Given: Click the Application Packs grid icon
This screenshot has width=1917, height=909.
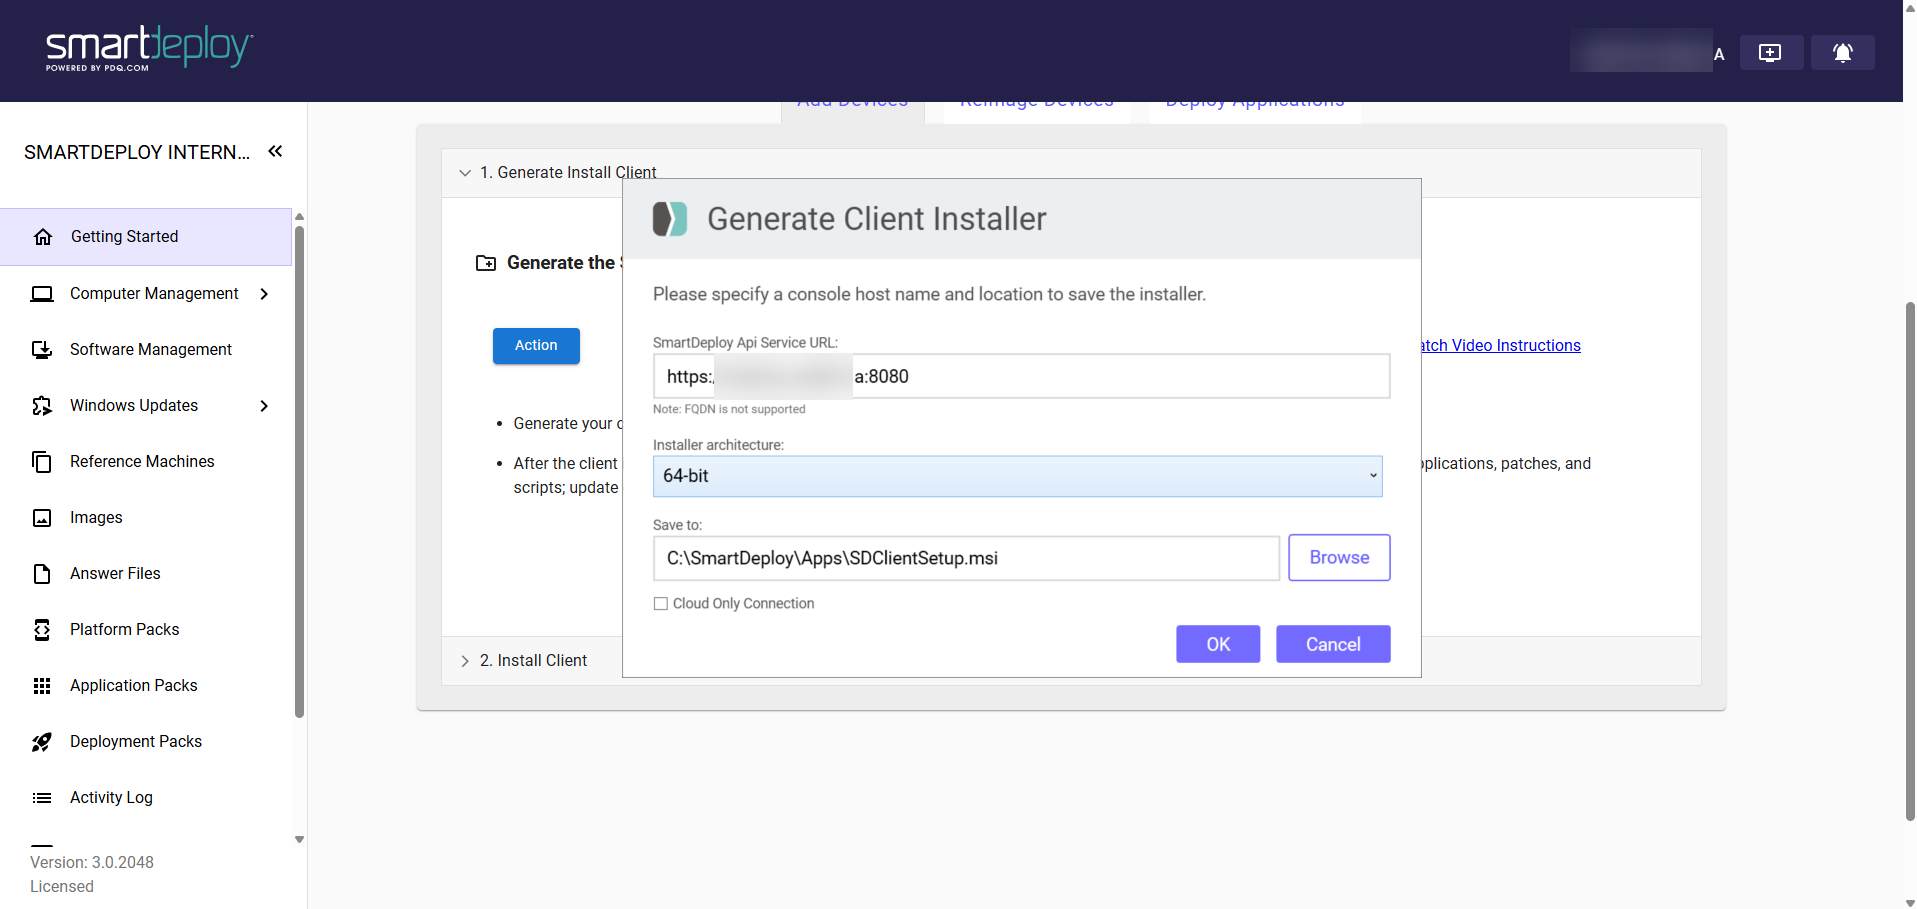Looking at the screenshot, I should click(x=42, y=686).
